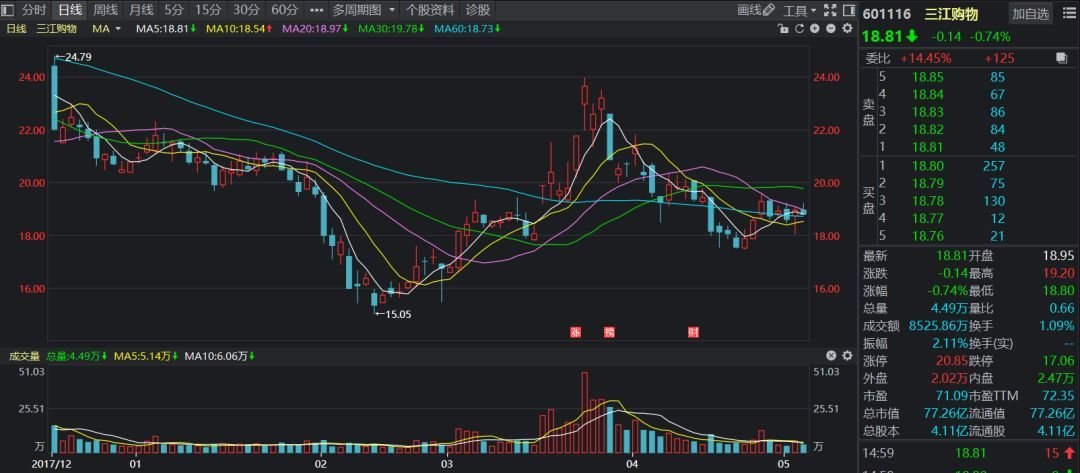Refresh the chart with the reload icon
Viewport: 1080px width, 473px height.
click(799, 28)
